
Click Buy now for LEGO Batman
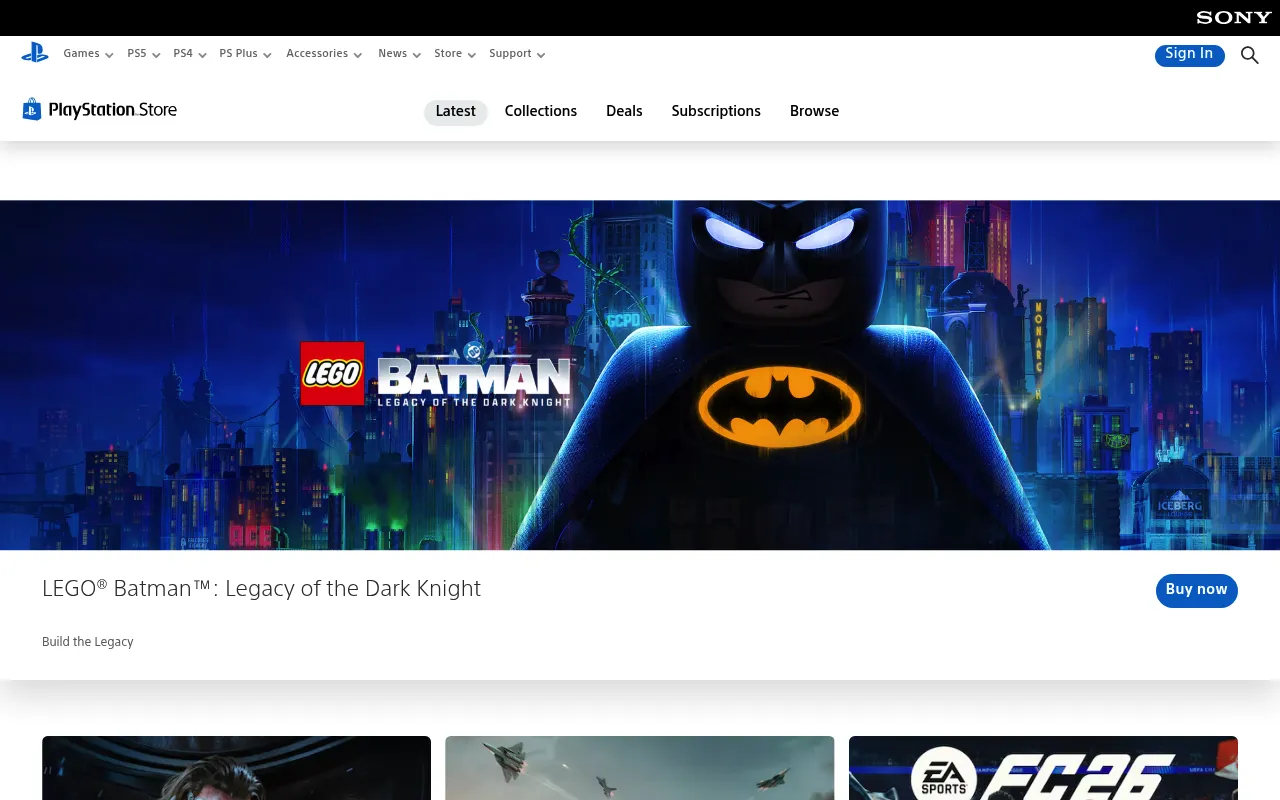click(x=1196, y=590)
